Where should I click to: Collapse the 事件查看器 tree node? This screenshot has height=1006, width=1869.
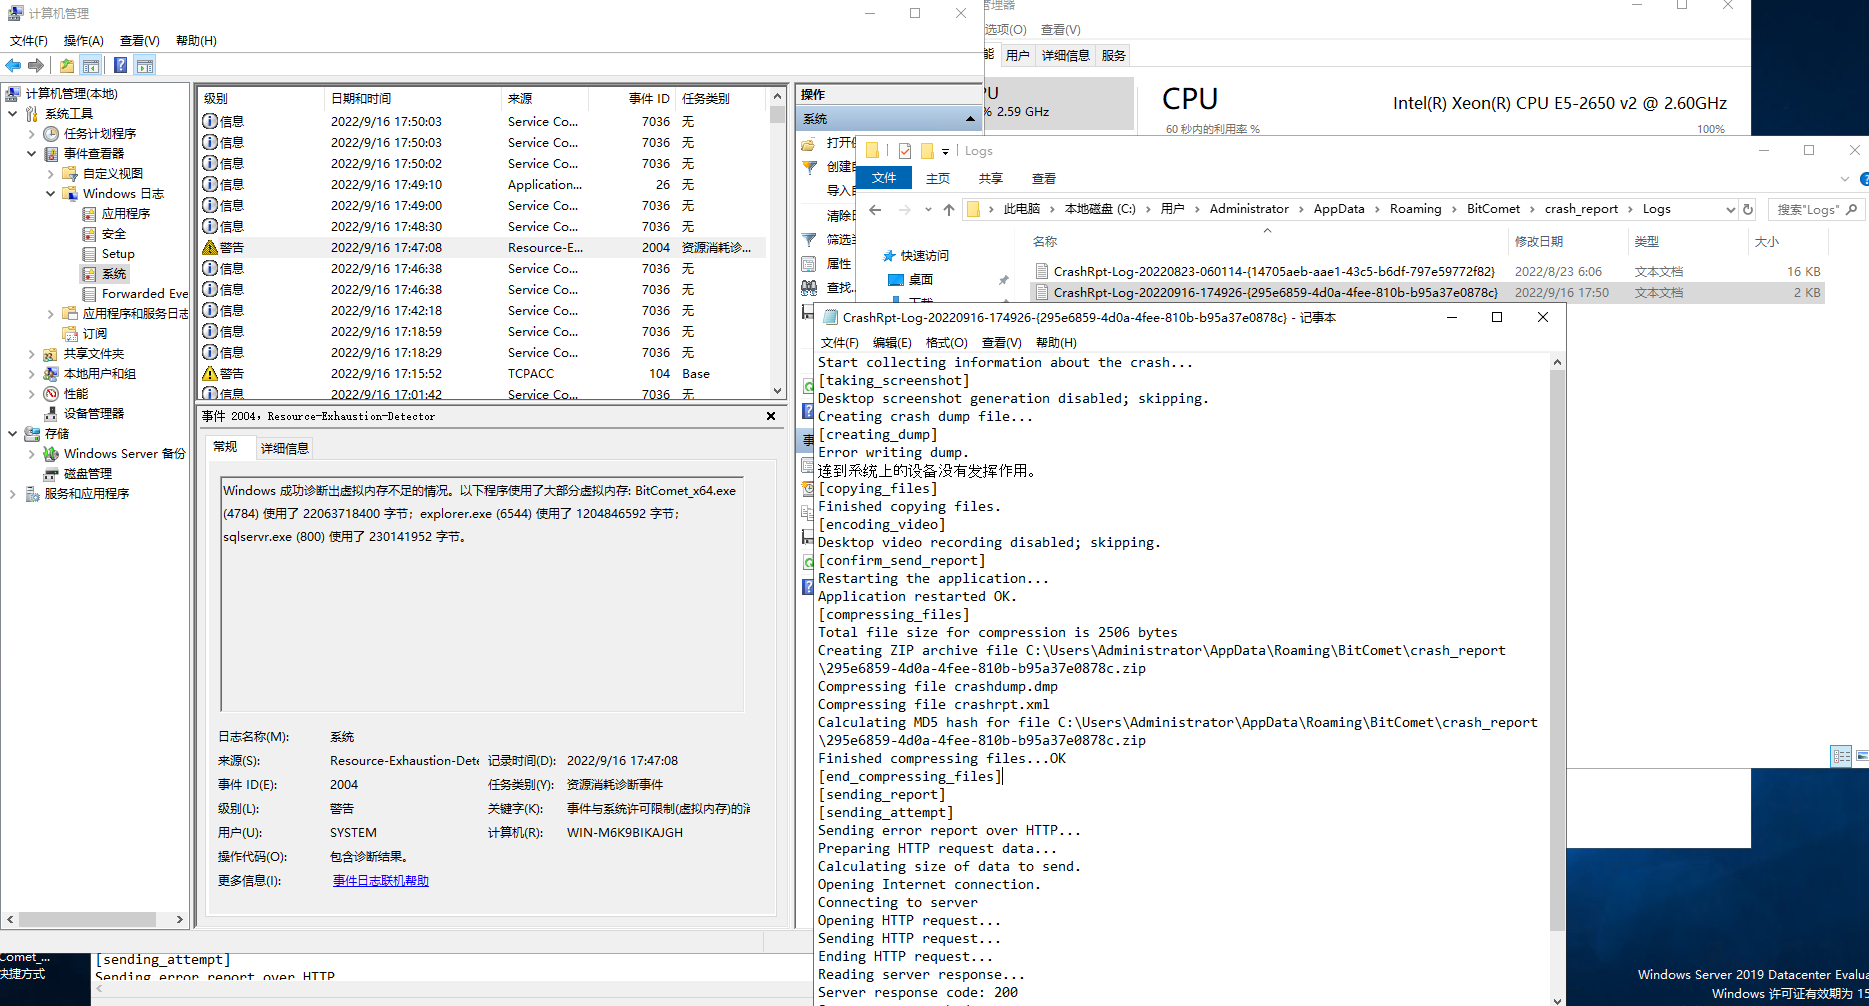31,153
